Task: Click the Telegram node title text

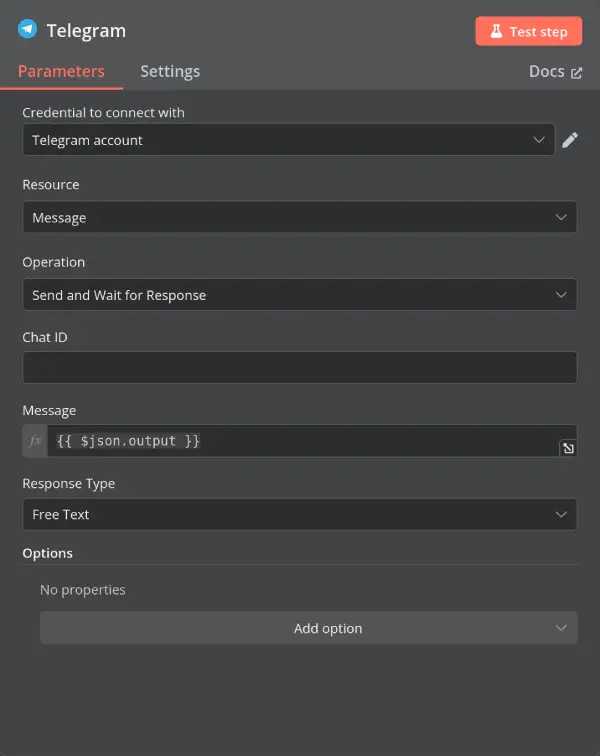Action: click(86, 30)
